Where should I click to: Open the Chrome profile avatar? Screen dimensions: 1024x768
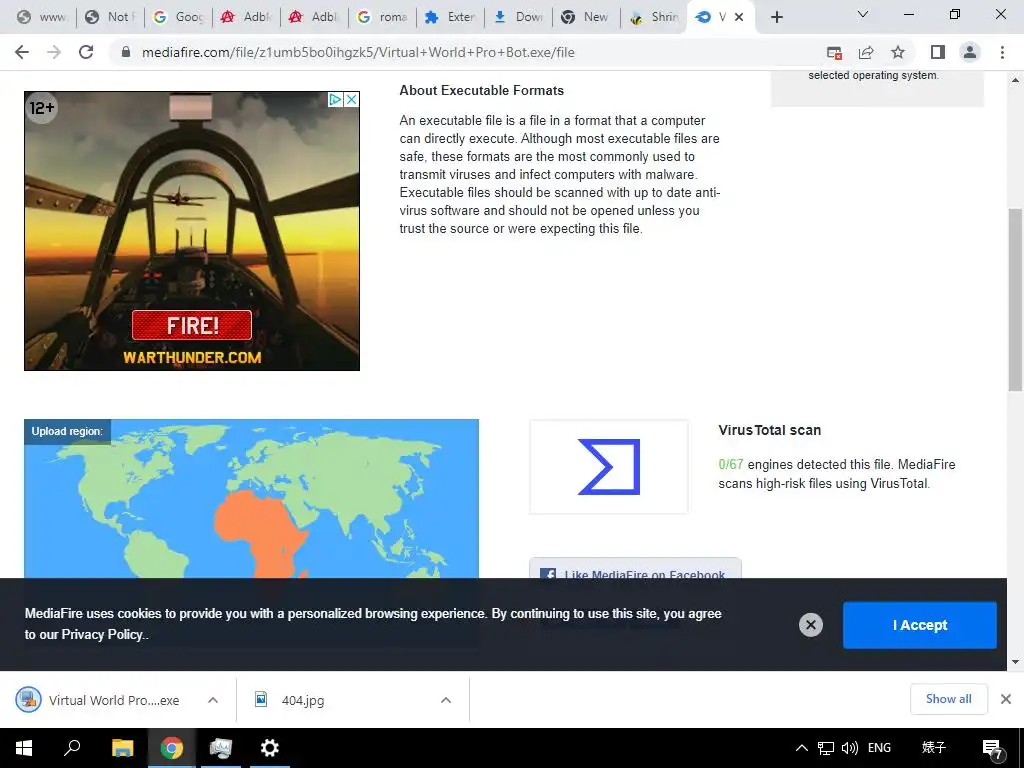(x=970, y=52)
